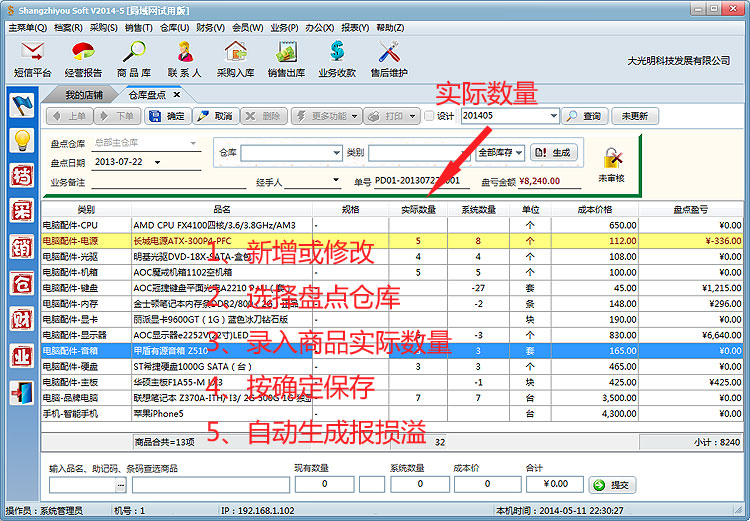Screen dimensions: 750x521
Task: Select the 长城电源ATX-300P4-PFC row
Action: 392,241
